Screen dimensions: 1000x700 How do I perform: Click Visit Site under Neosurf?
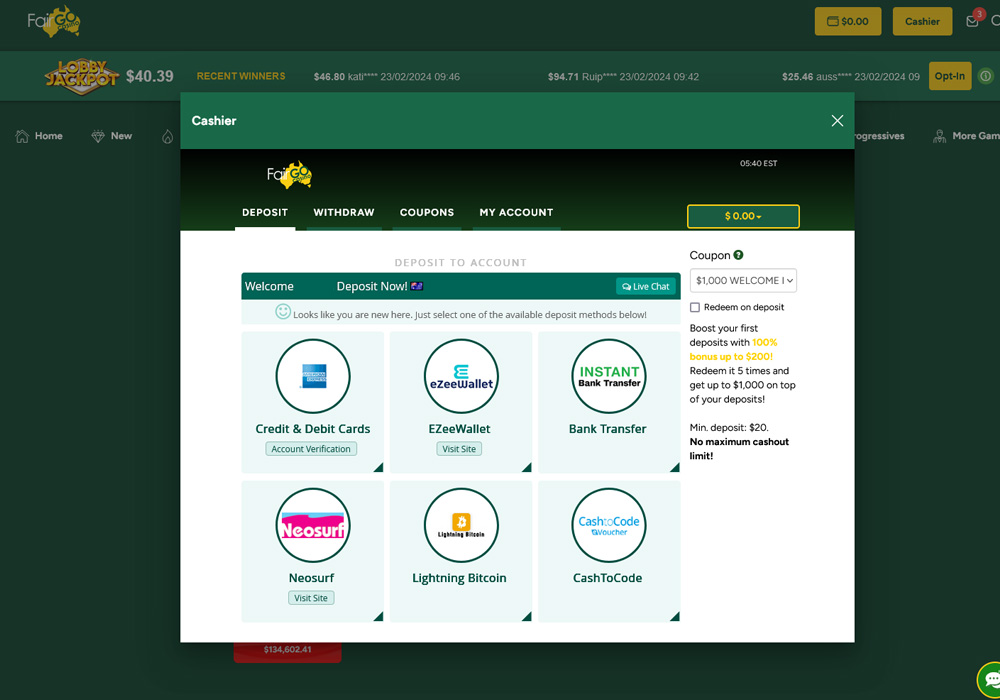[311, 598]
